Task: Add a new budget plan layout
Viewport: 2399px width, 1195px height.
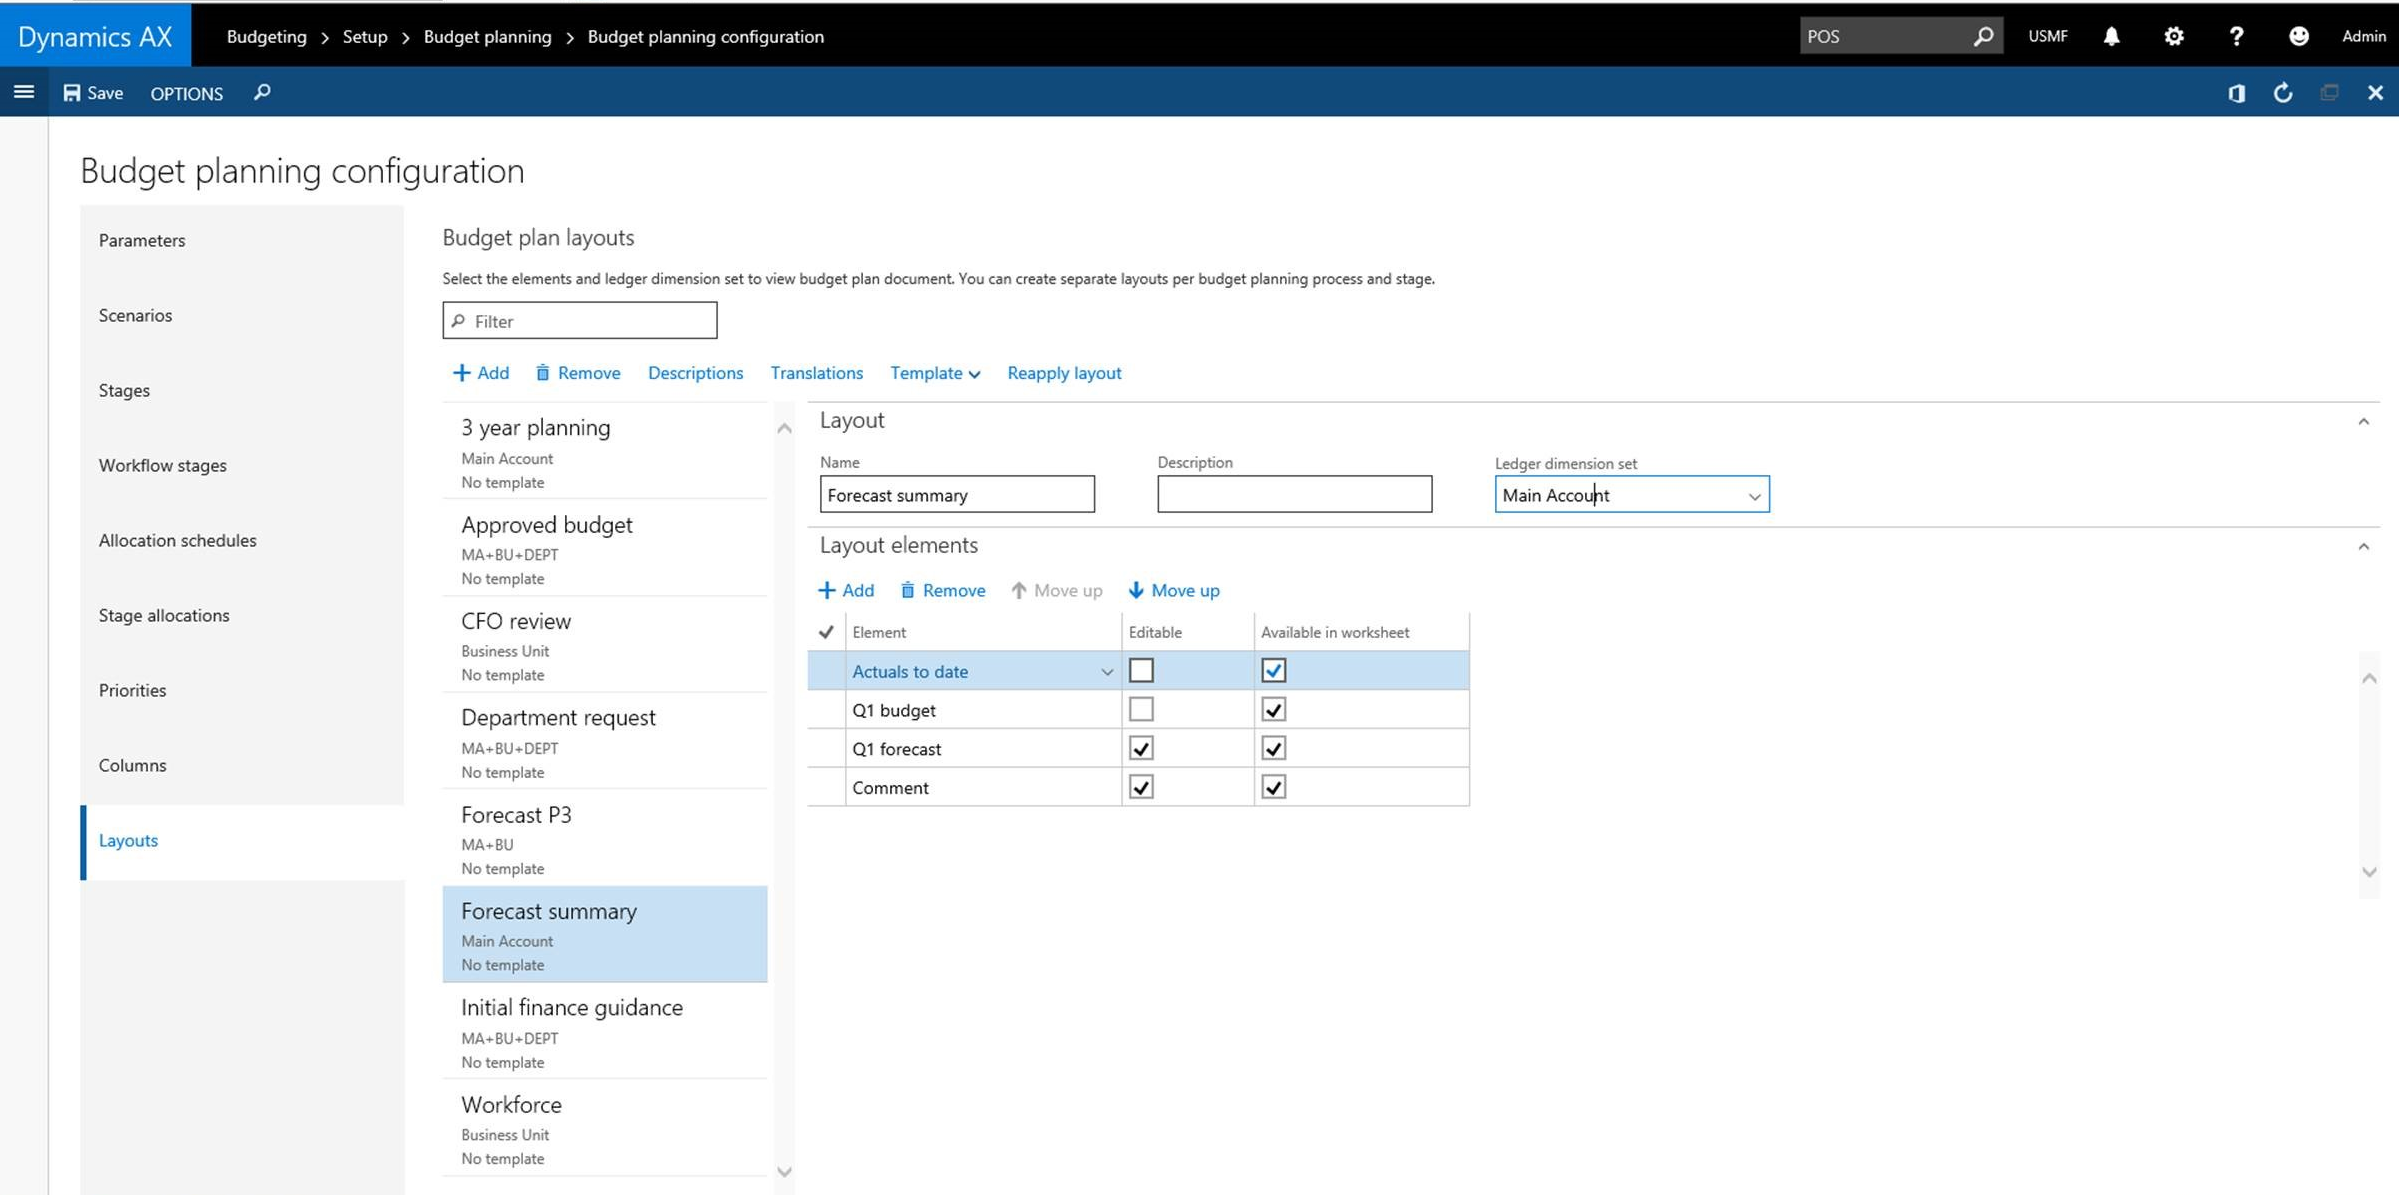Action: click(481, 373)
